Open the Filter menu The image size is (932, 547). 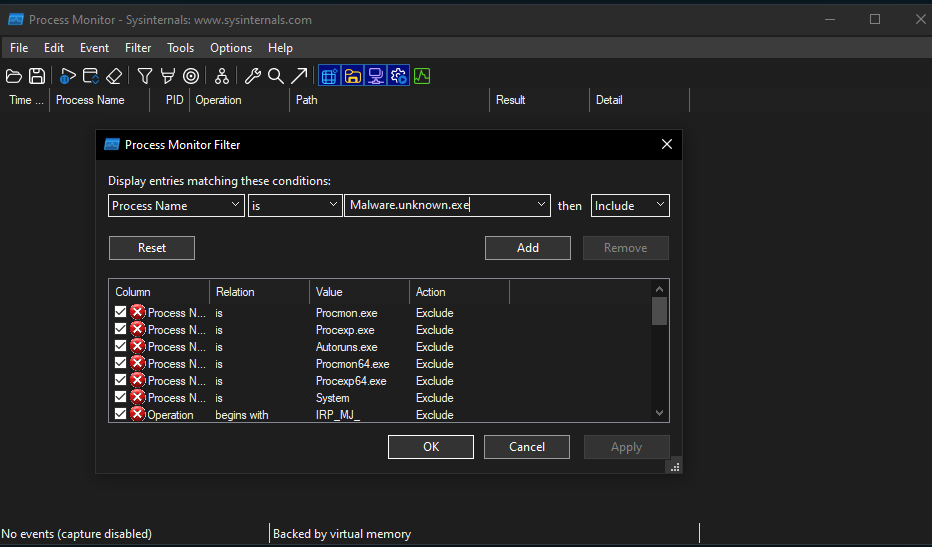pyautogui.click(x=138, y=48)
